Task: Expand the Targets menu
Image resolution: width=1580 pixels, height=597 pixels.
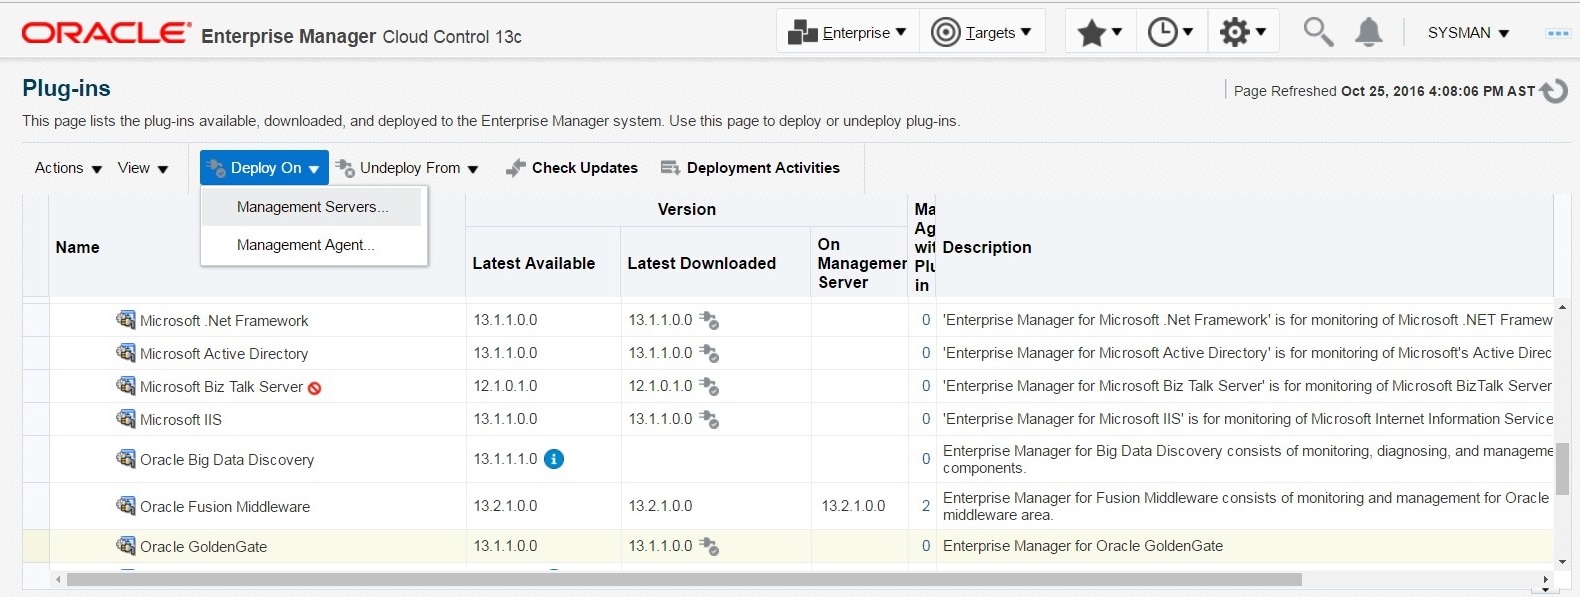Action: (x=981, y=32)
